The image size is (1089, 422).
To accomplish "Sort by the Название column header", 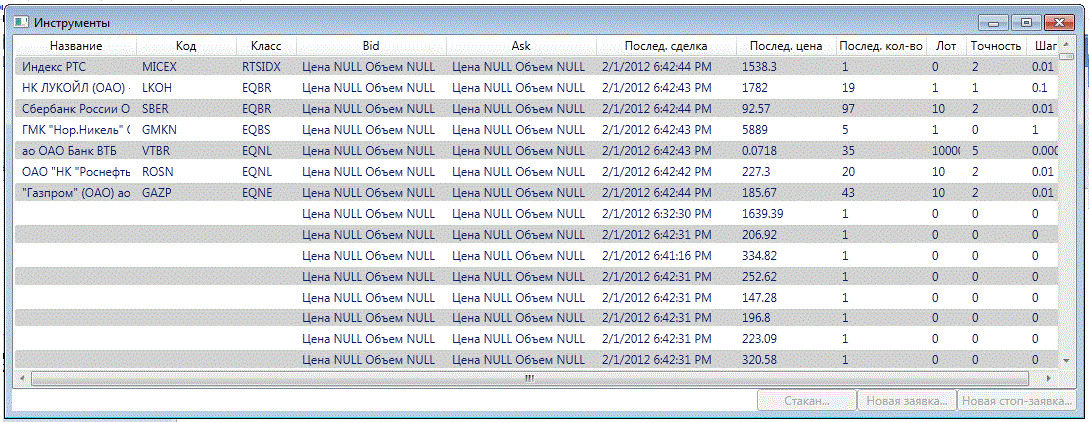I will tap(76, 46).
